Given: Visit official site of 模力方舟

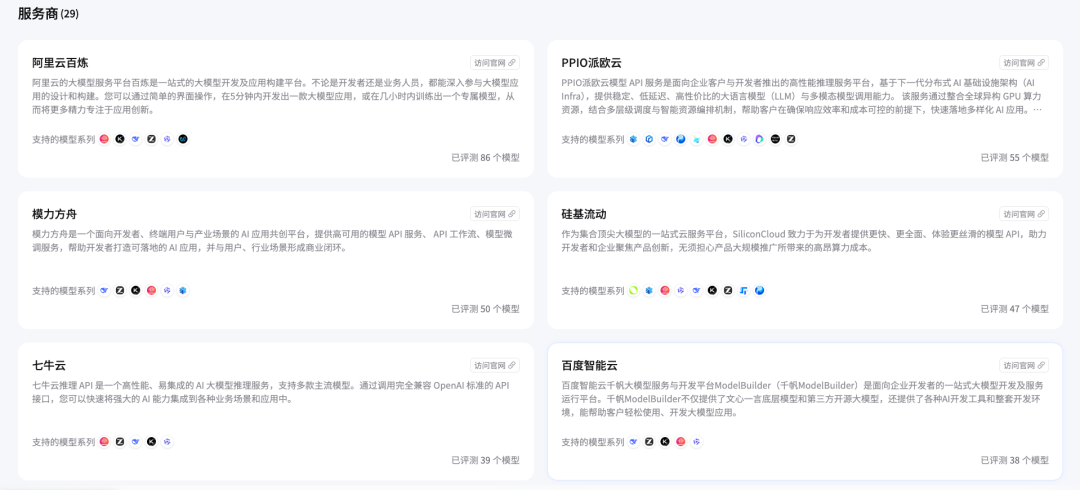Looking at the screenshot, I should pos(495,214).
